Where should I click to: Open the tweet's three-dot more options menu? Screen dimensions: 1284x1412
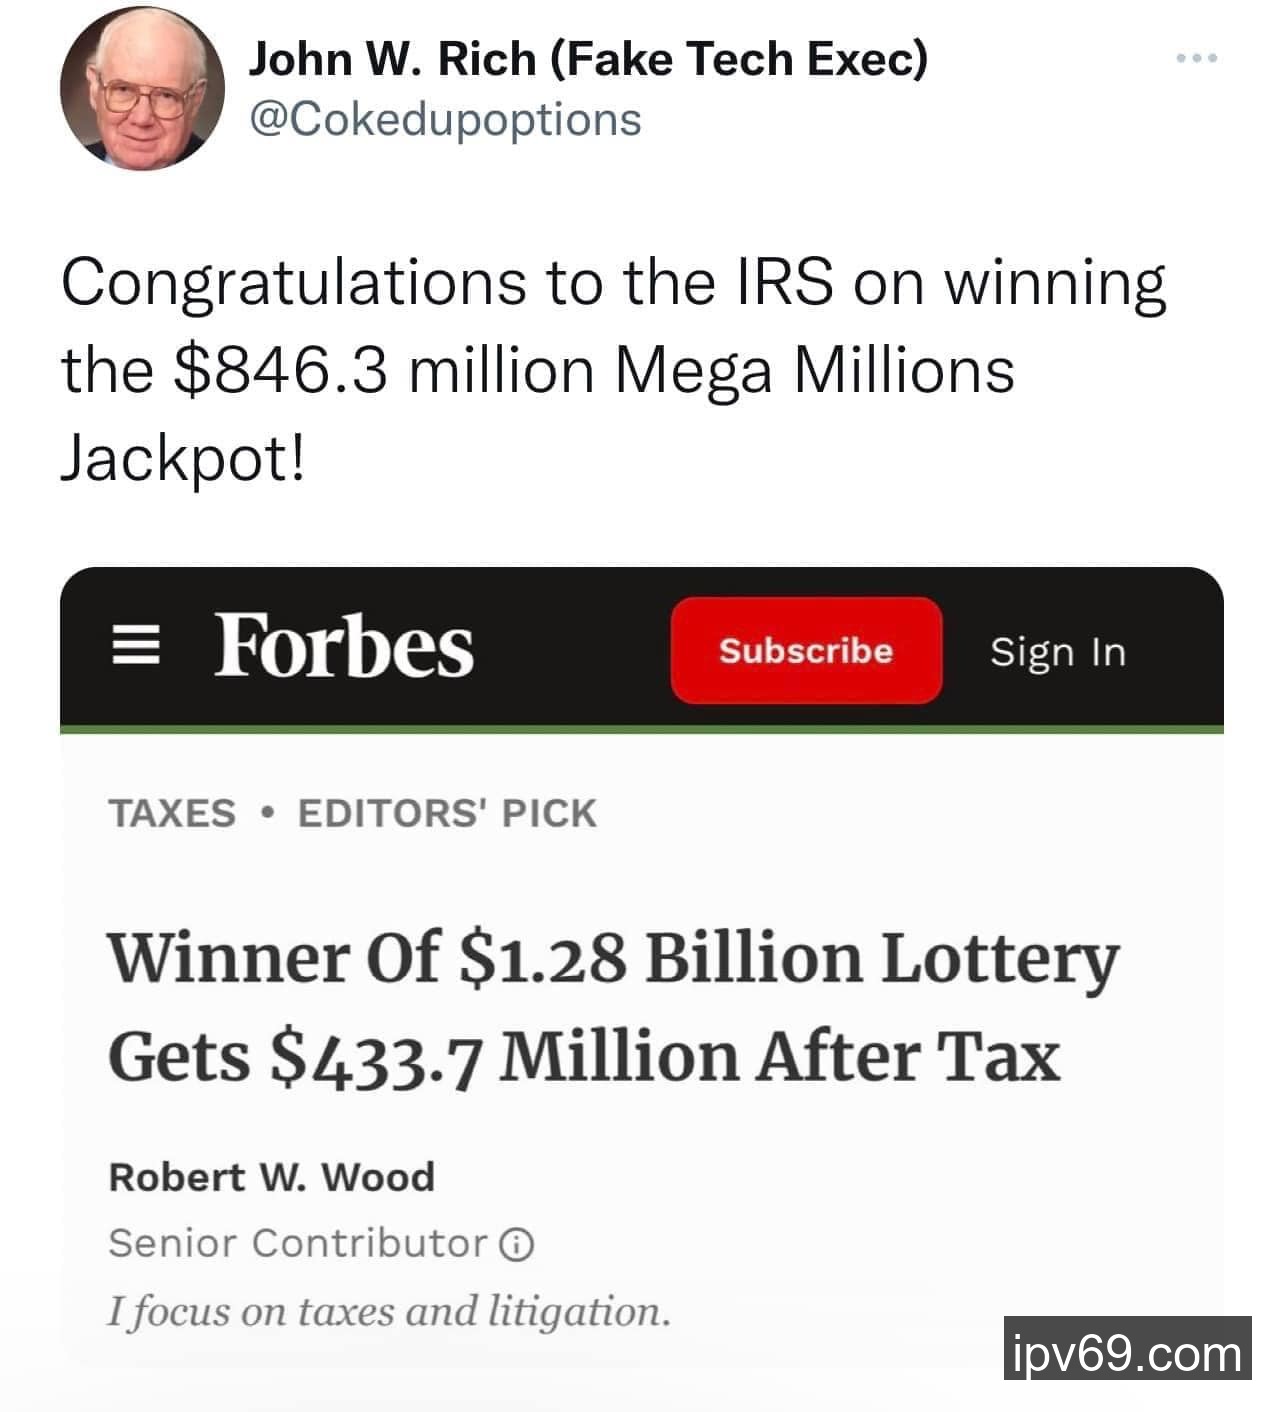pyautogui.click(x=1196, y=59)
